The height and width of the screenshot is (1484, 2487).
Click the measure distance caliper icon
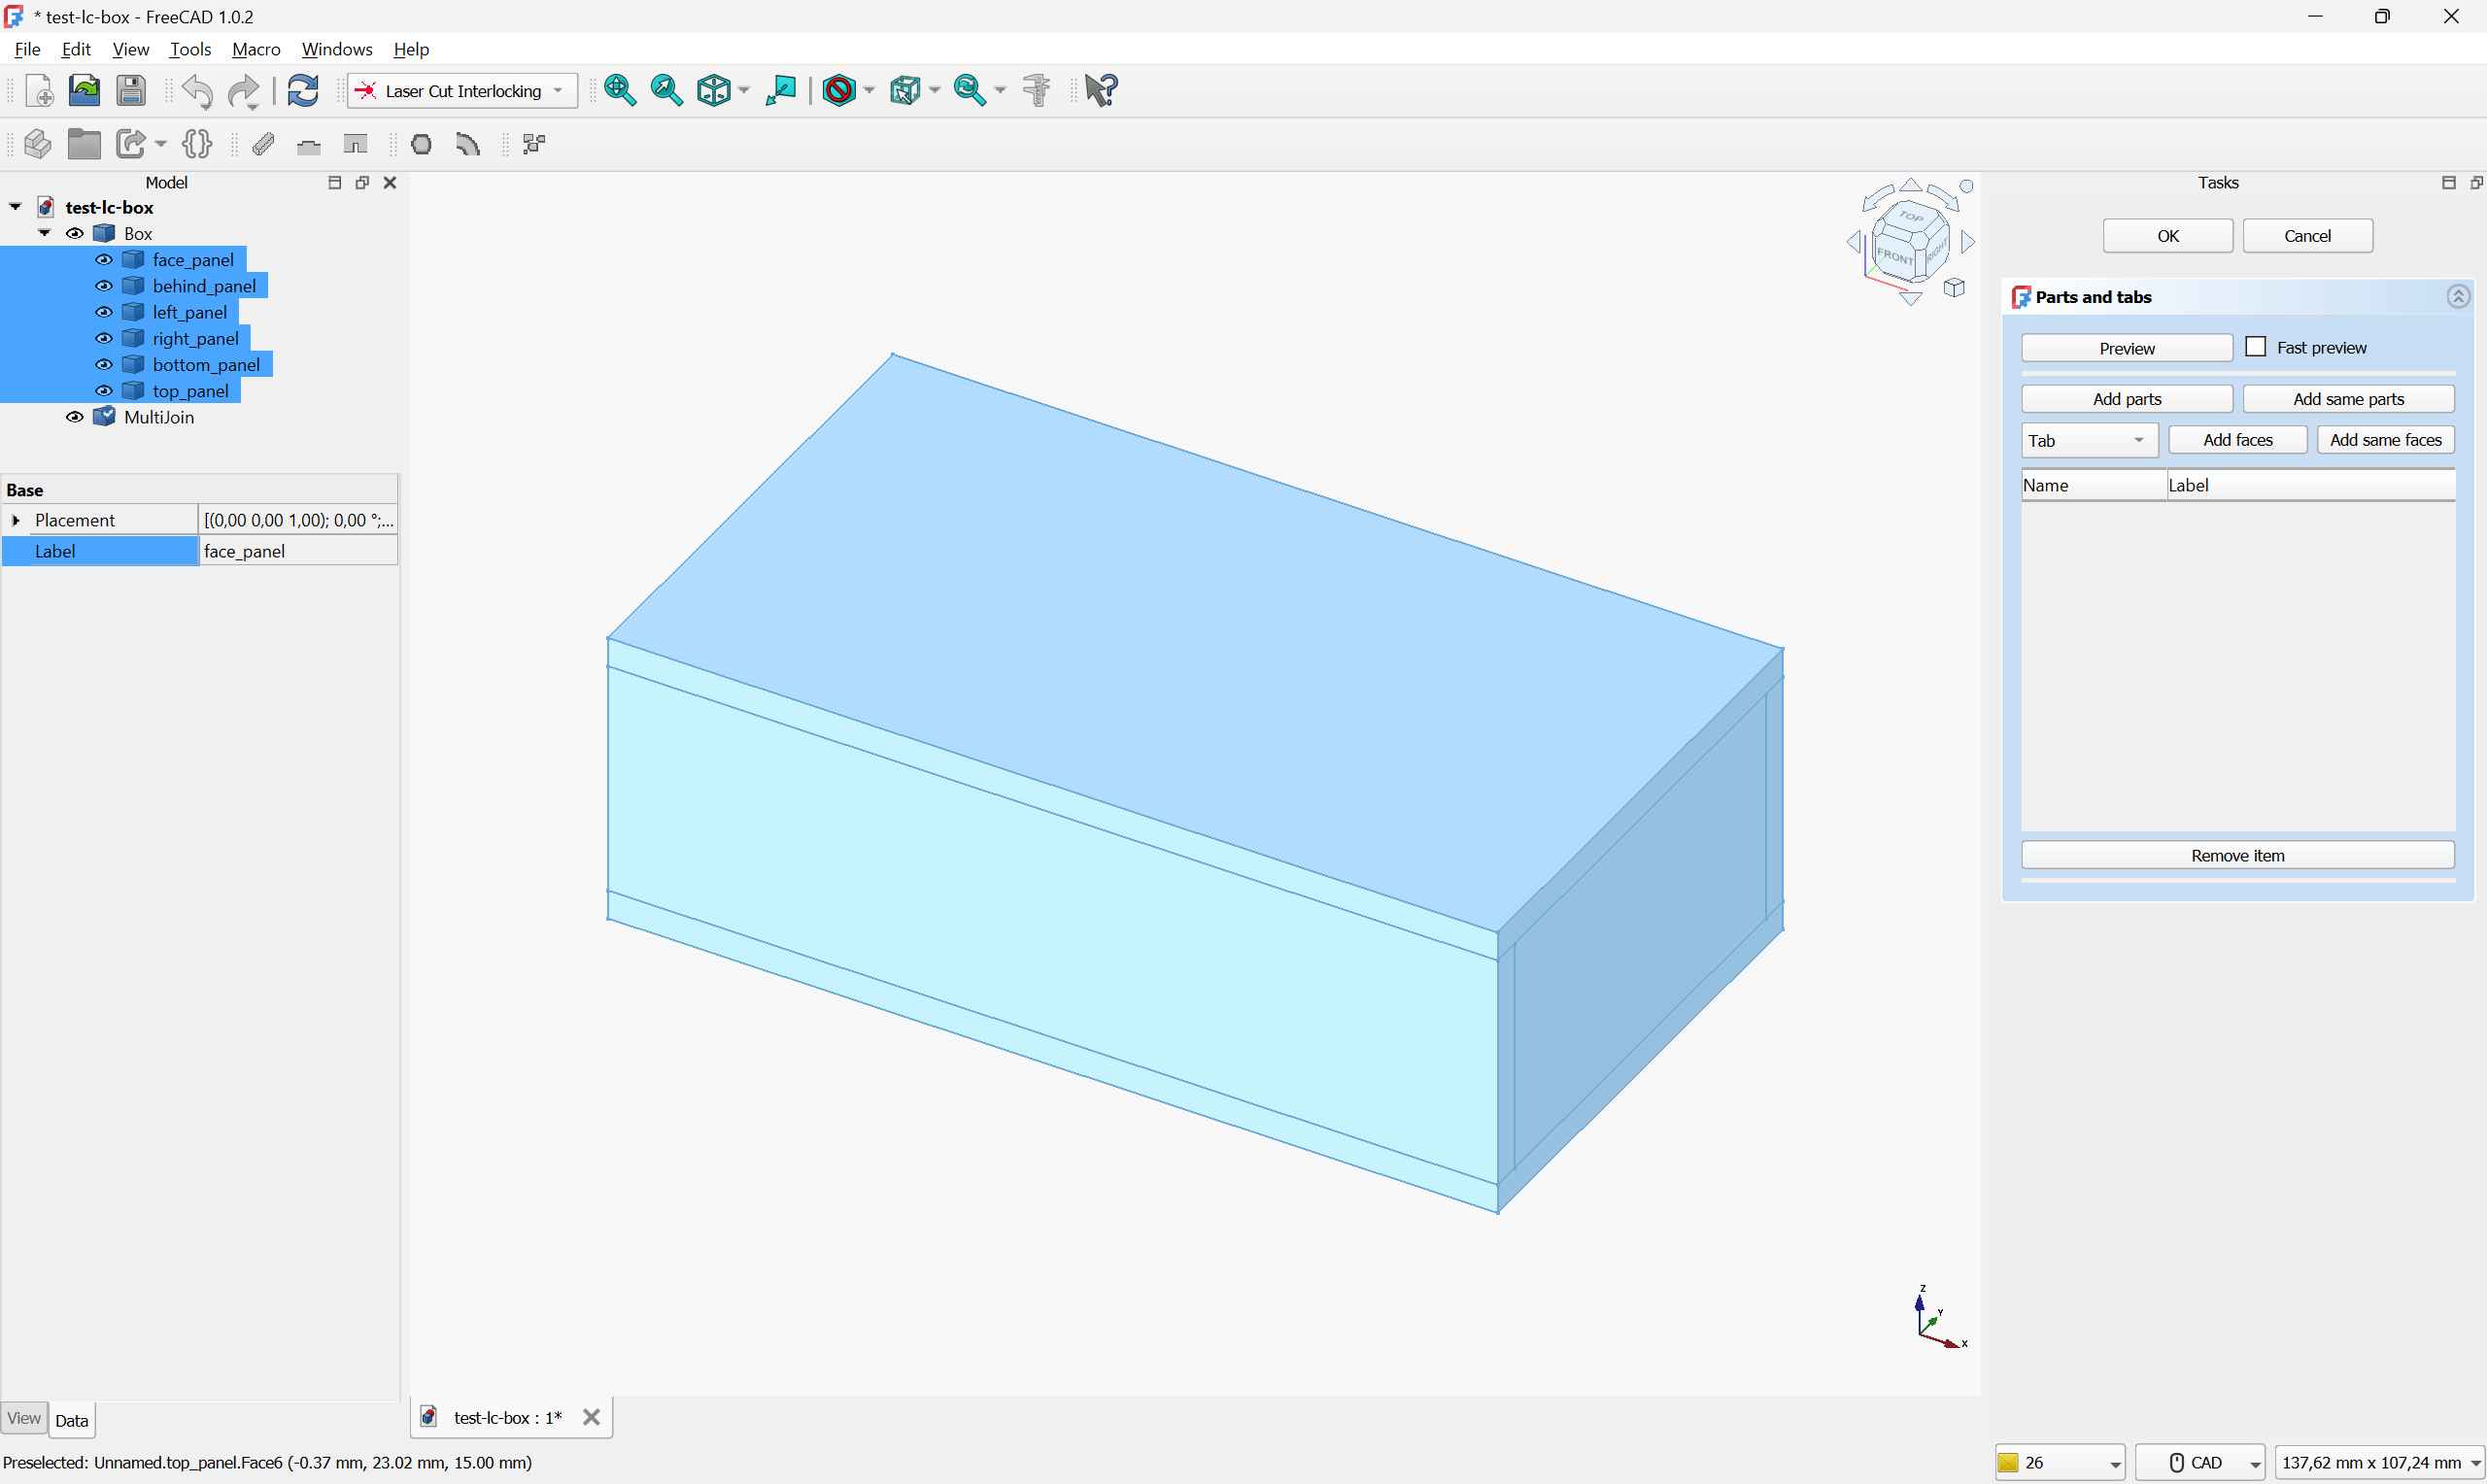(x=1036, y=90)
